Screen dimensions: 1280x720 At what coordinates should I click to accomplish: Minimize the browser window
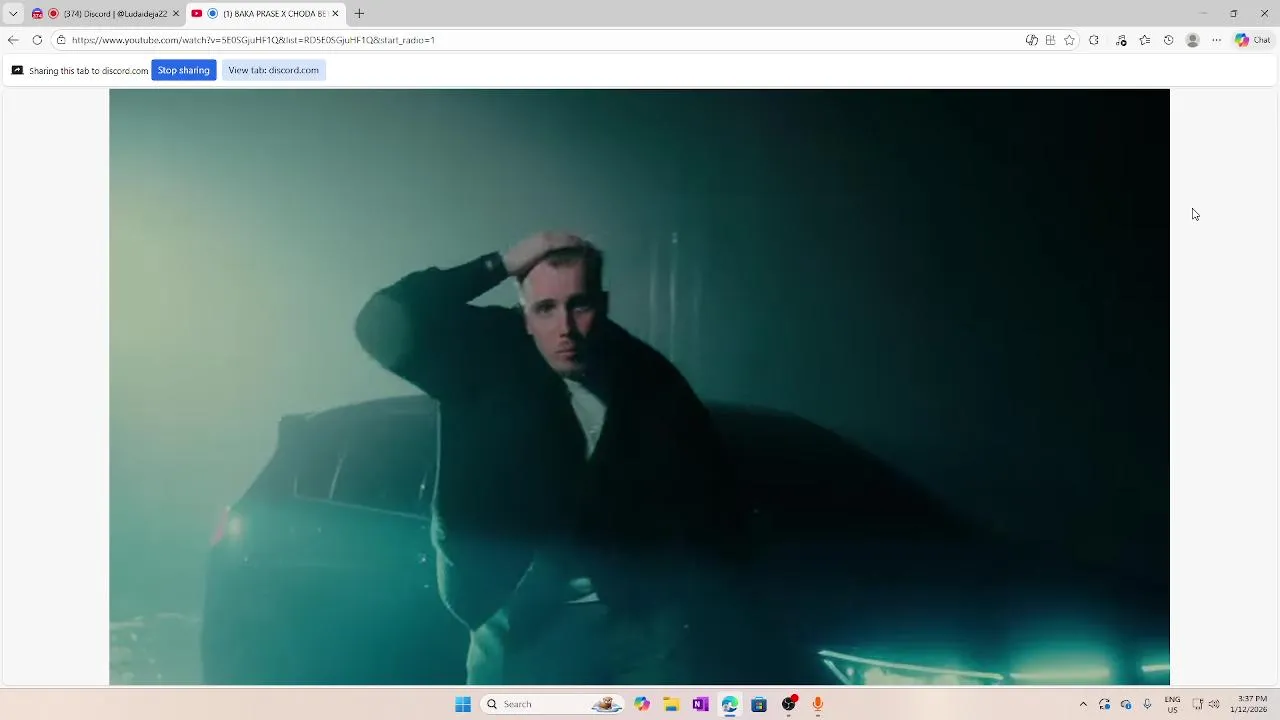[1203, 13]
